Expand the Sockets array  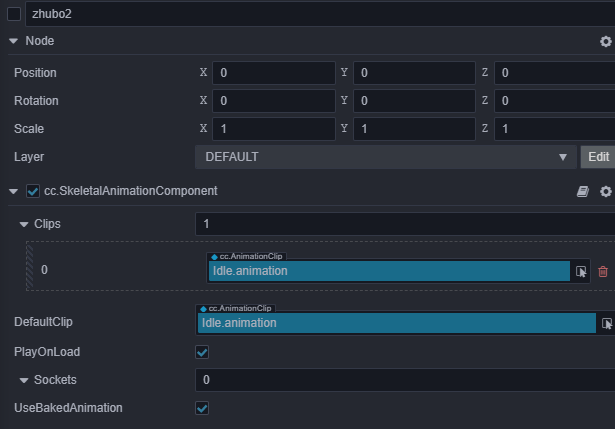click(24, 380)
